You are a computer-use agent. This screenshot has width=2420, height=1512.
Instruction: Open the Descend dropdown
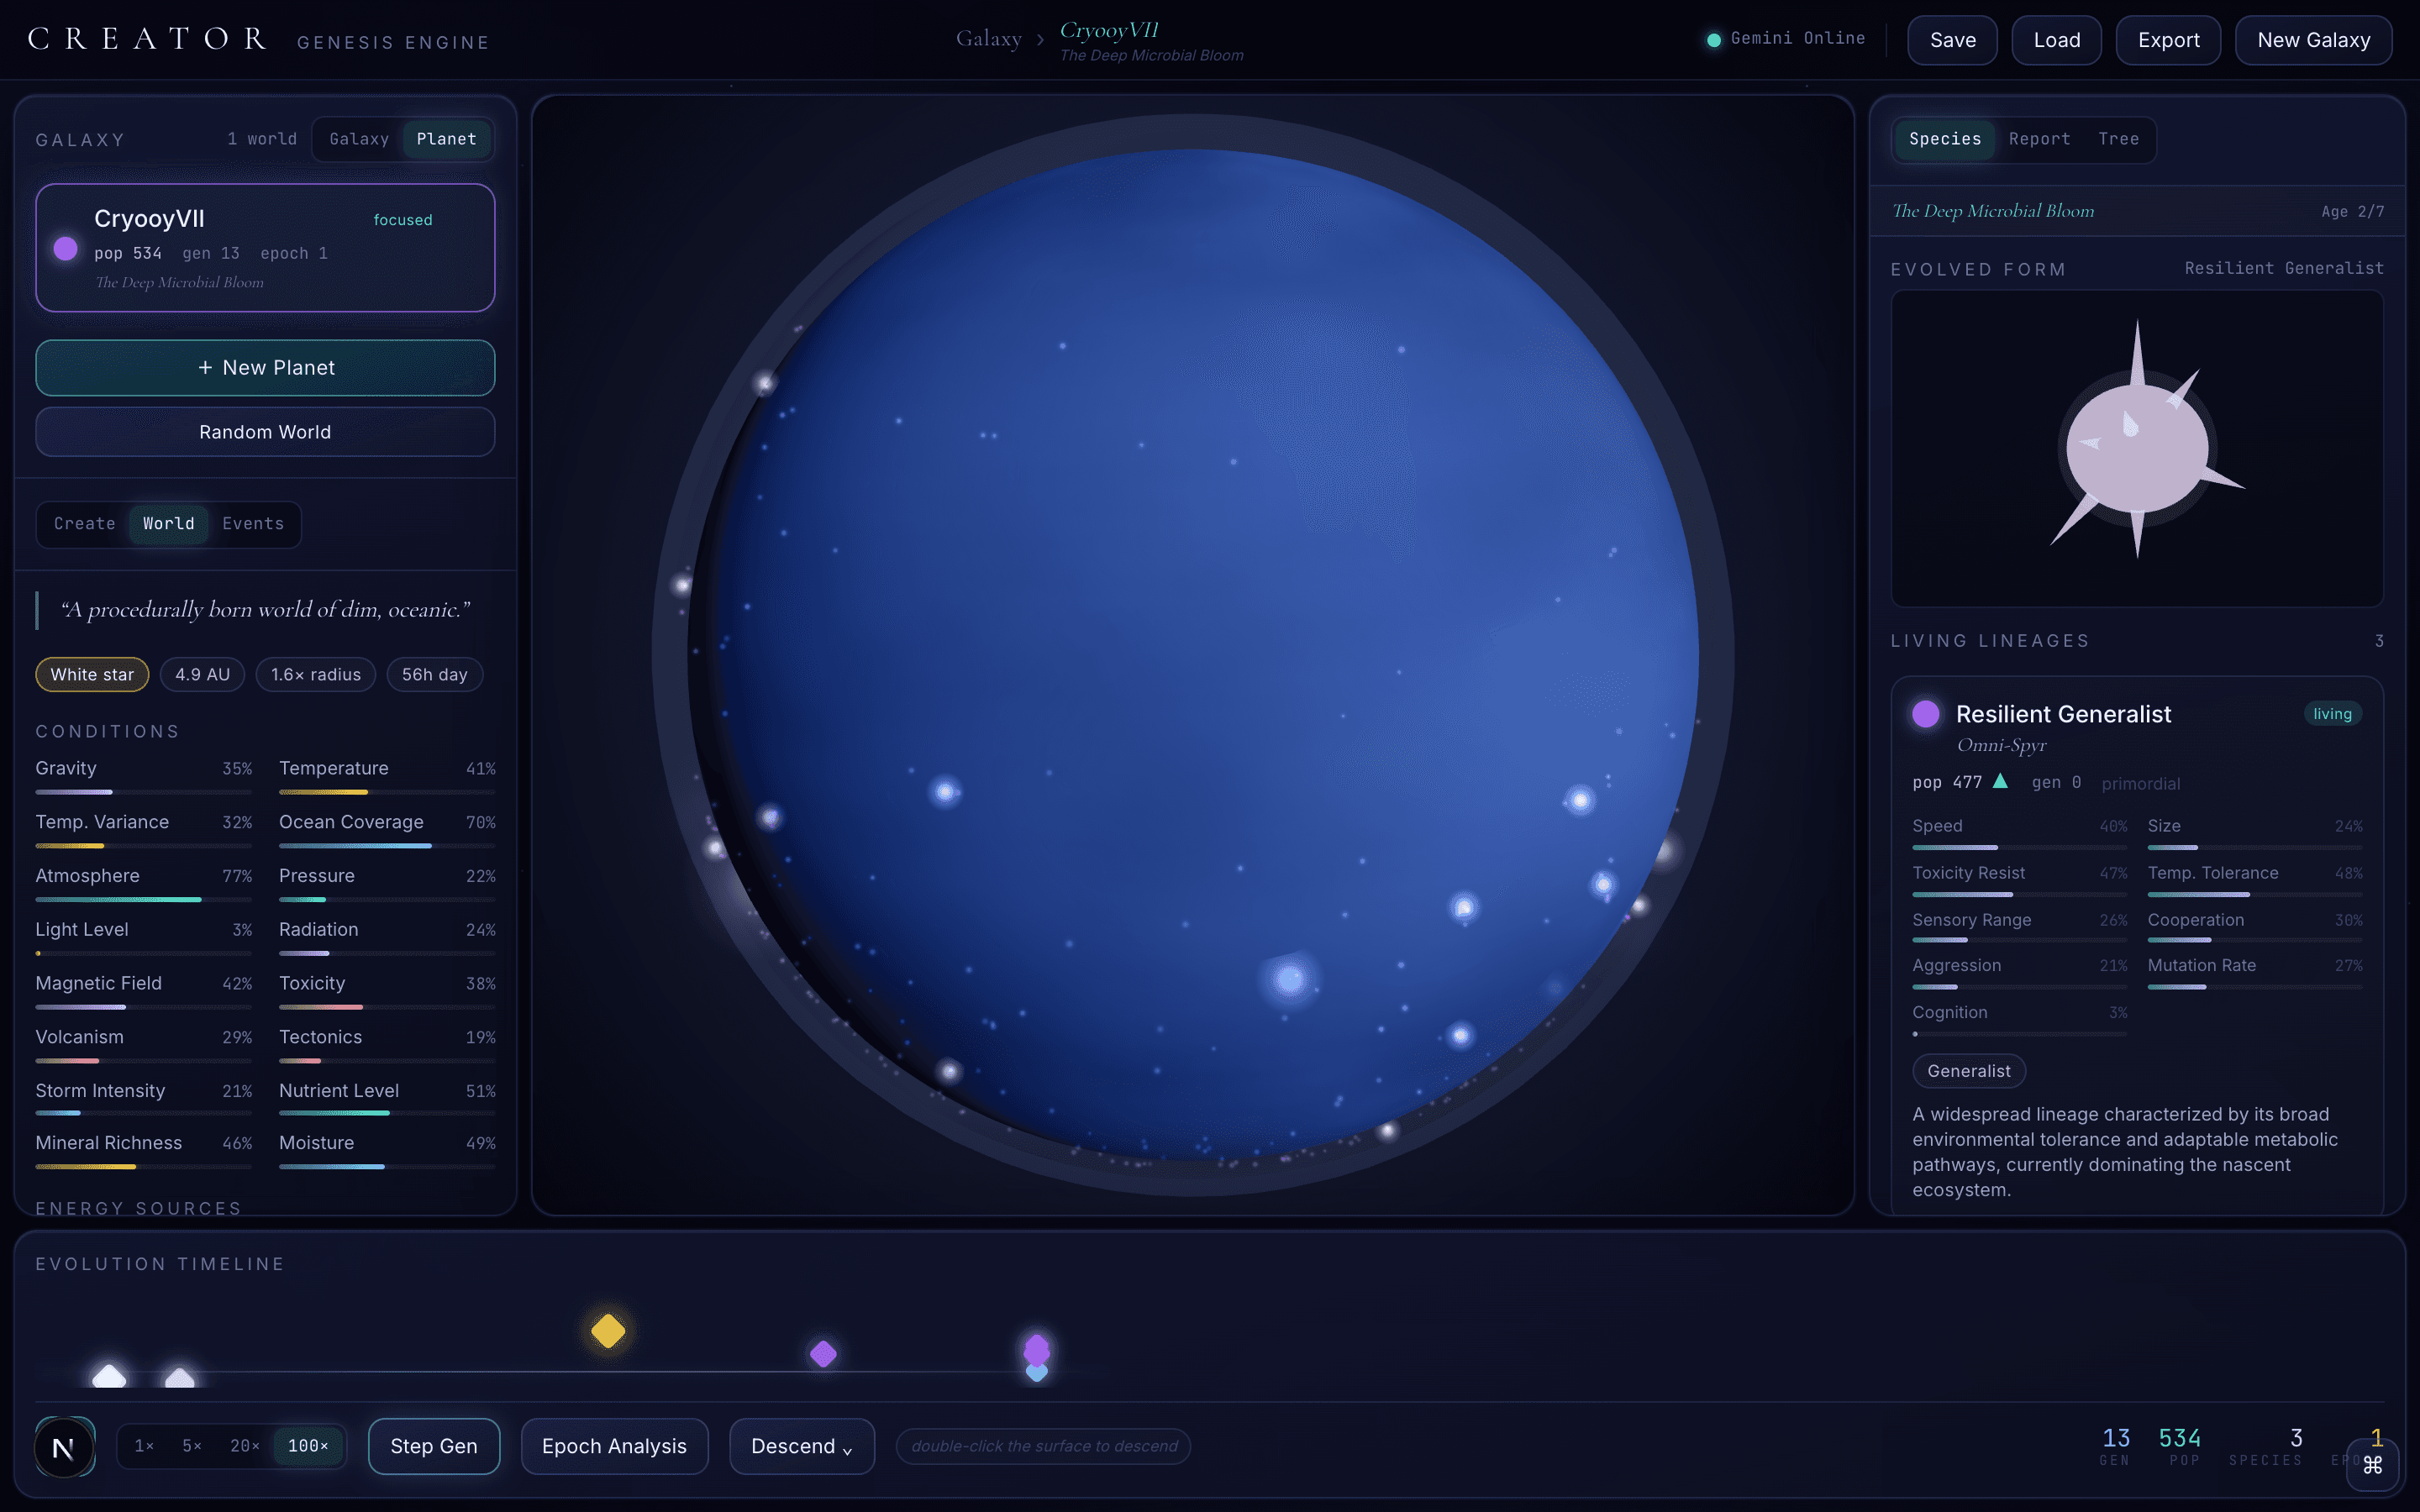(x=802, y=1446)
